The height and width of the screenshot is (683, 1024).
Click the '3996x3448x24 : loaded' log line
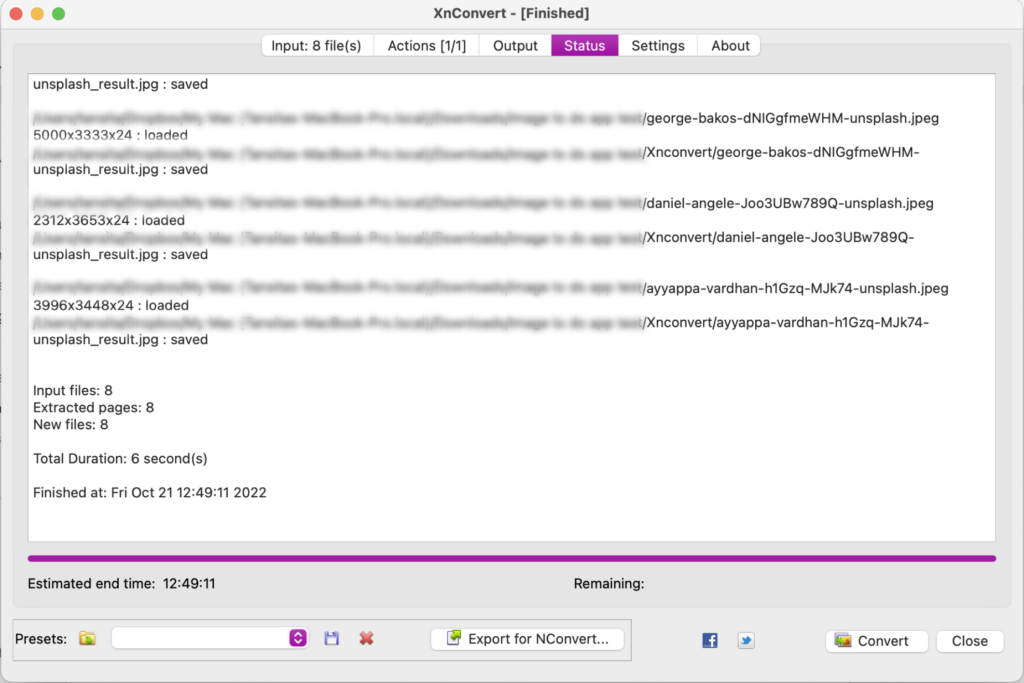point(111,305)
